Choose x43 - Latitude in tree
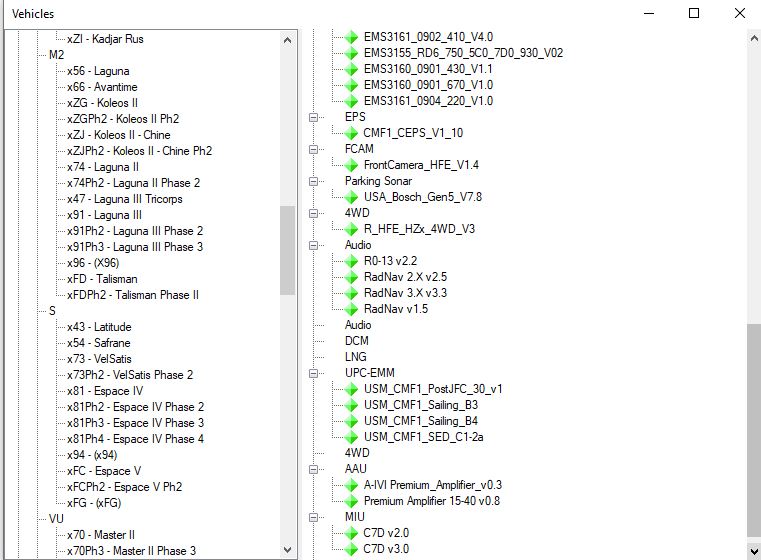This screenshot has height=560, width=761. 99,327
